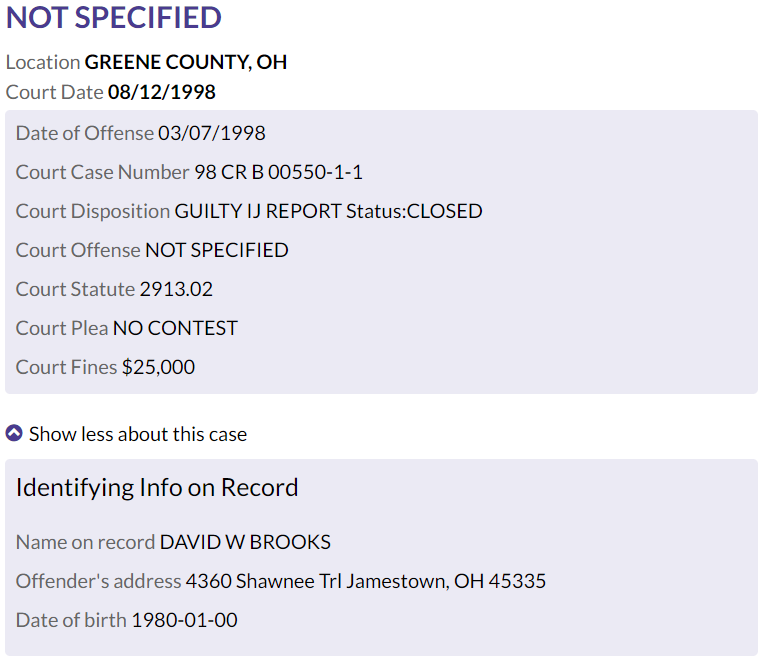Click the Offender's address label
This screenshot has width=766, height=663.
pyautogui.click(x=99, y=581)
